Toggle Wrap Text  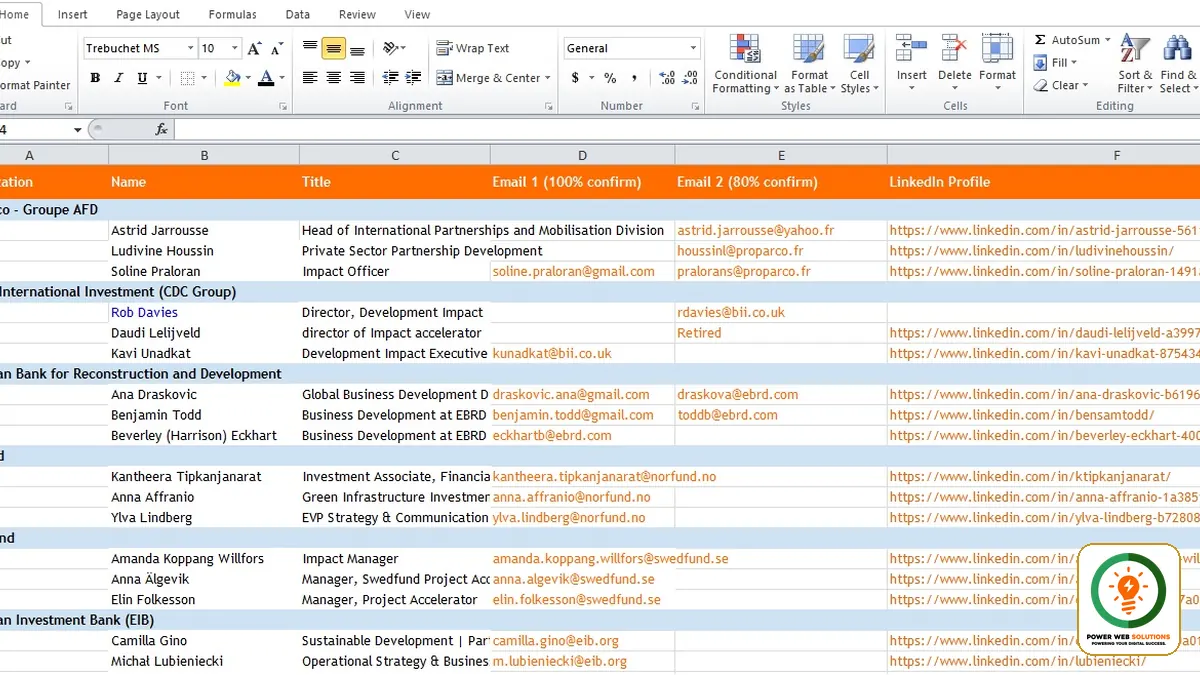[472, 48]
